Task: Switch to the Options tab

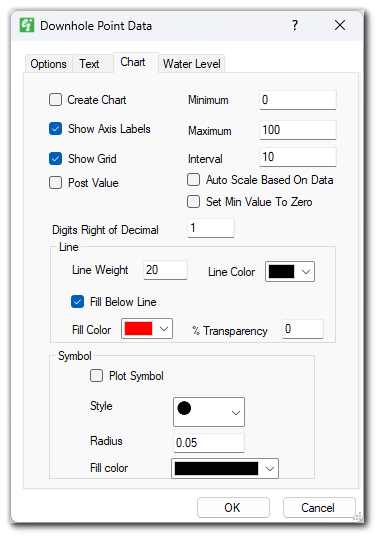Action: tap(48, 64)
